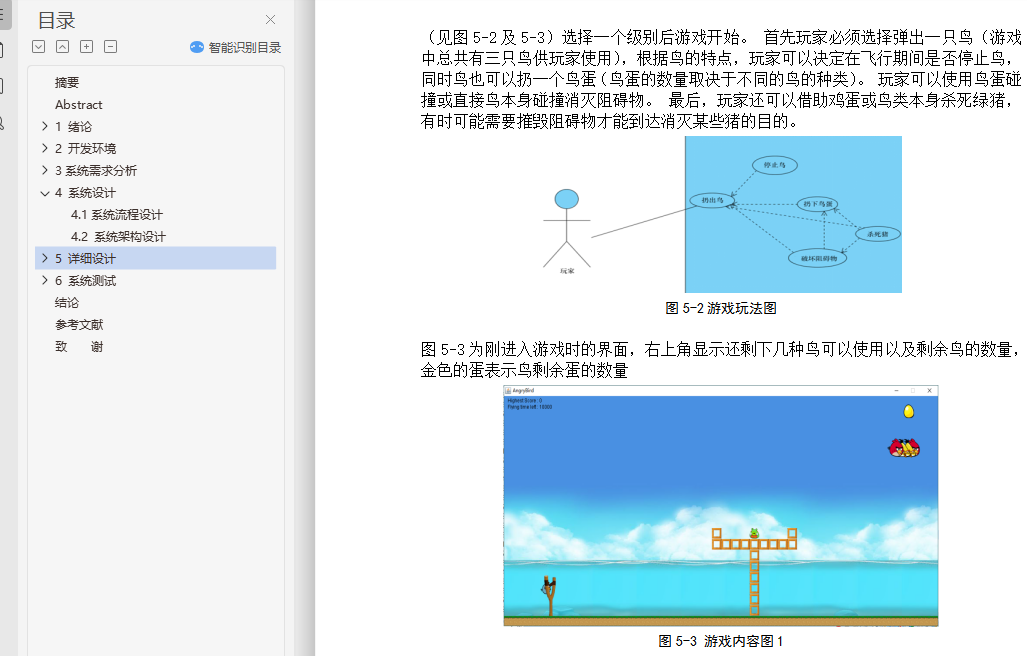The height and width of the screenshot is (656, 1027).
Task: Run 智能识别目录 smart outline detection
Action: click(x=235, y=47)
